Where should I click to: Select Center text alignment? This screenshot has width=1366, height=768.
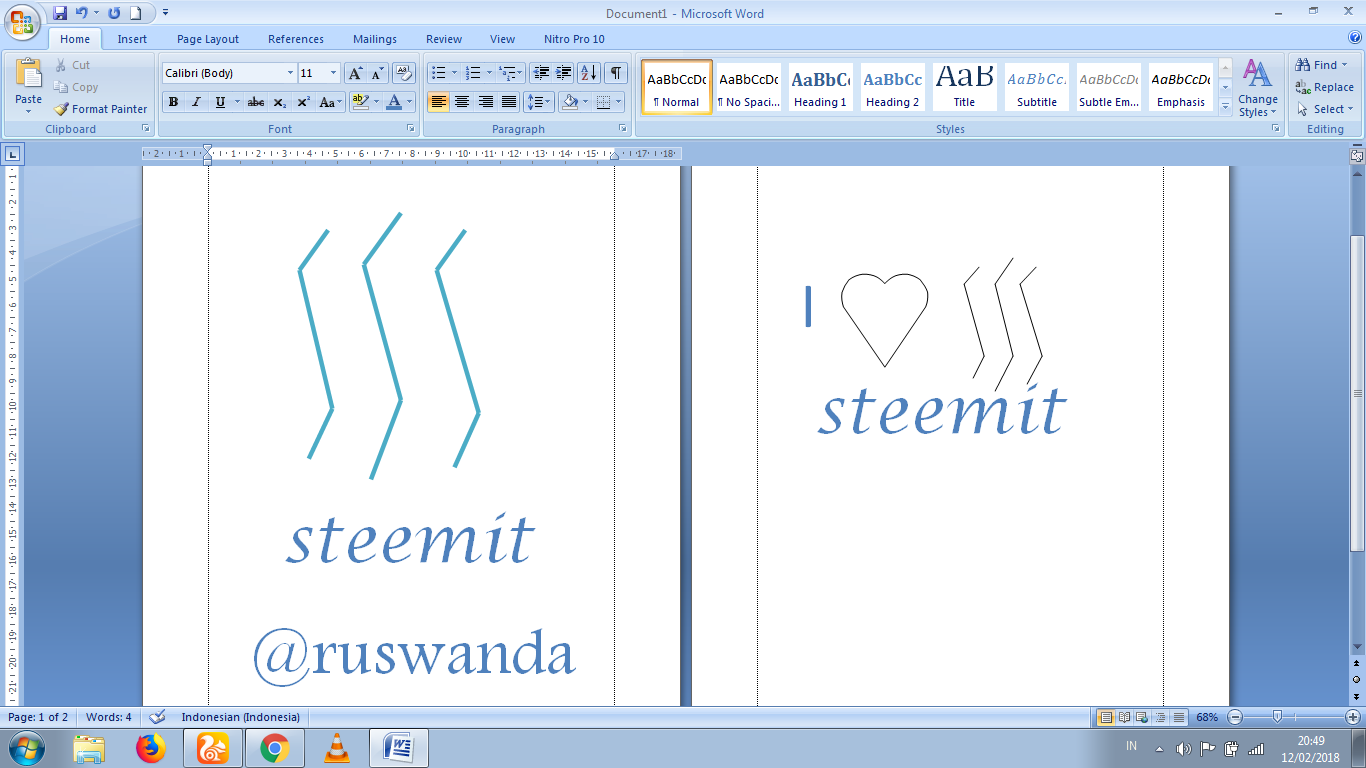tap(462, 102)
